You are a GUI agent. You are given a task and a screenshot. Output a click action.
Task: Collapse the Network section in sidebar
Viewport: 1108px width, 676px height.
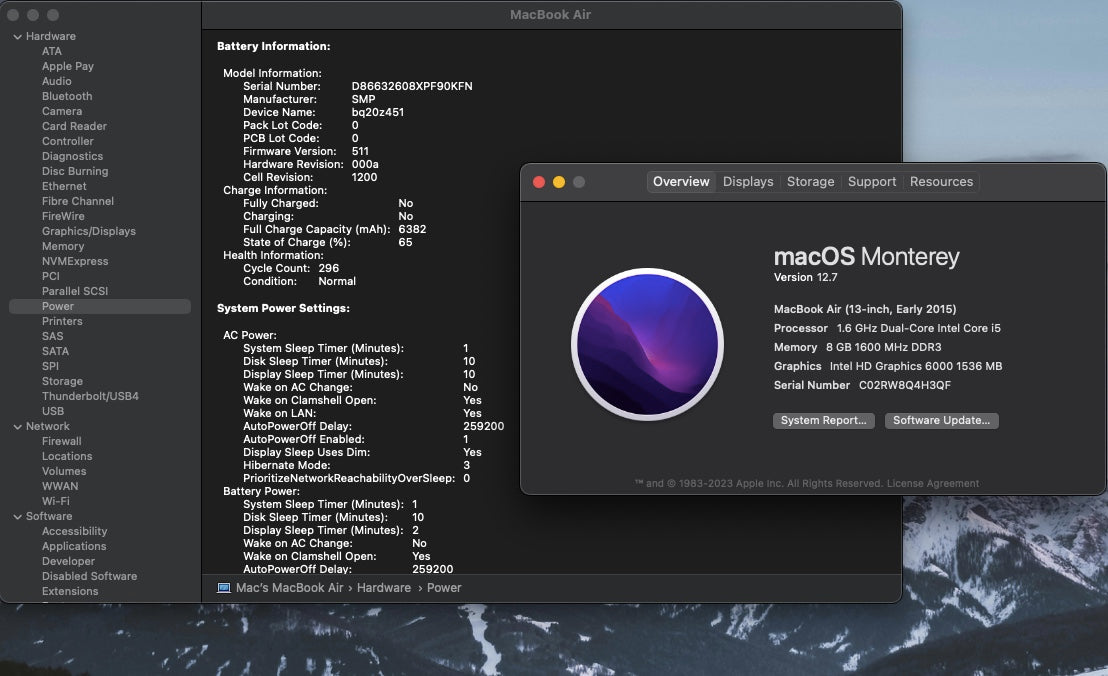(17, 427)
